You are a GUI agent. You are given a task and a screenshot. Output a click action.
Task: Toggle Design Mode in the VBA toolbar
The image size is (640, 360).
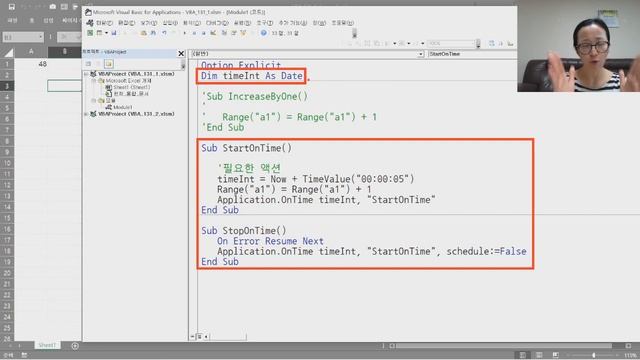pyautogui.click(x=213, y=33)
